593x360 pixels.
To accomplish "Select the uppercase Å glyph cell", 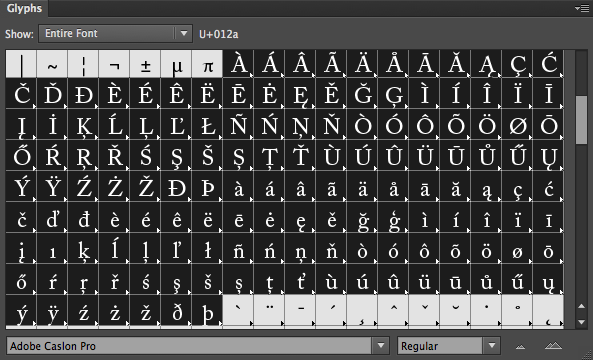I will tap(393, 64).
